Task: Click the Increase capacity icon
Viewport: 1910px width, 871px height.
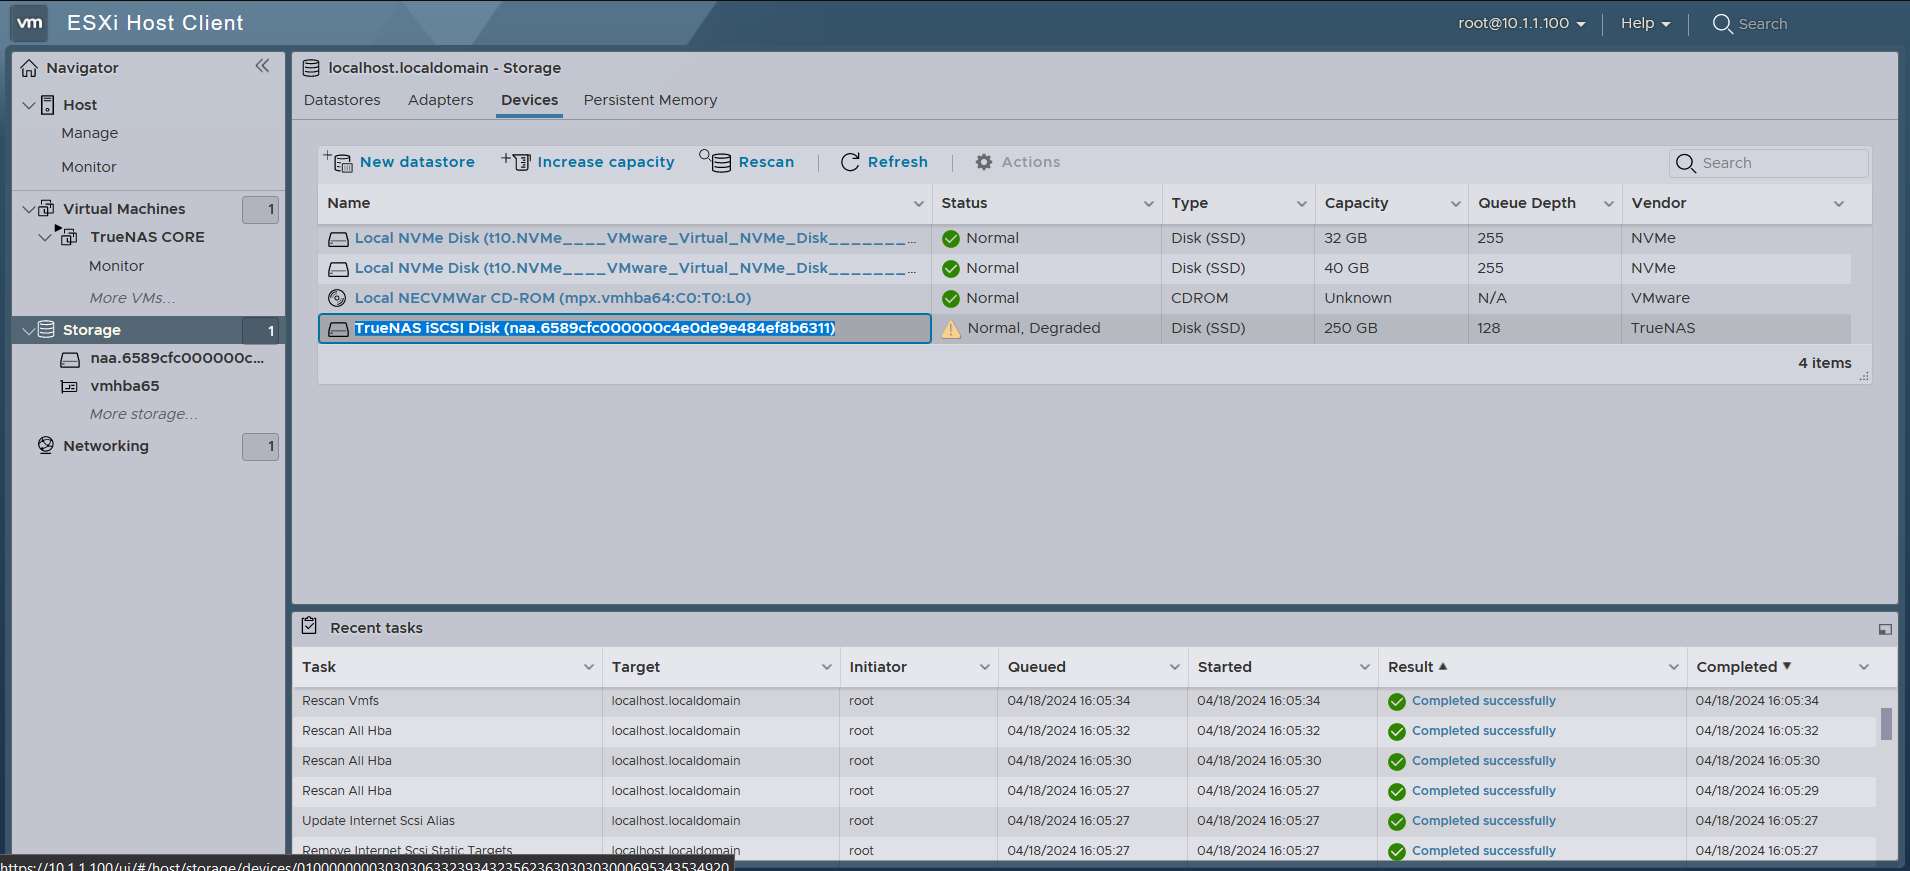Action: pyautogui.click(x=516, y=161)
